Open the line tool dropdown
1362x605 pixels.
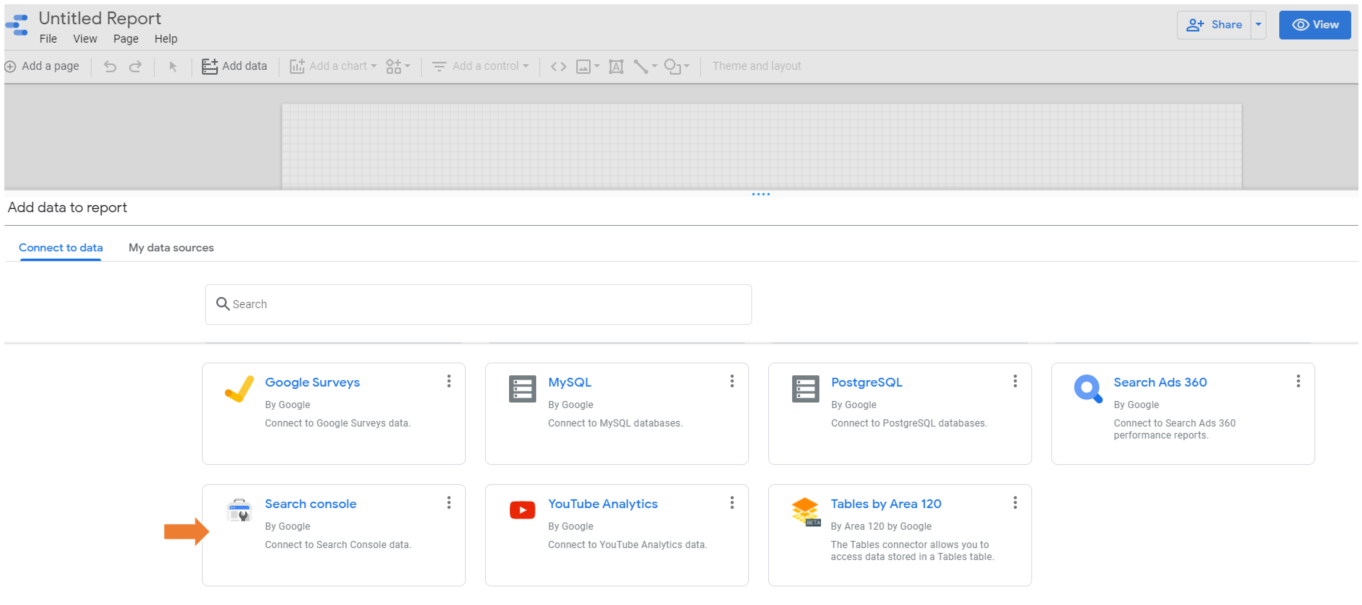pyautogui.click(x=645, y=67)
